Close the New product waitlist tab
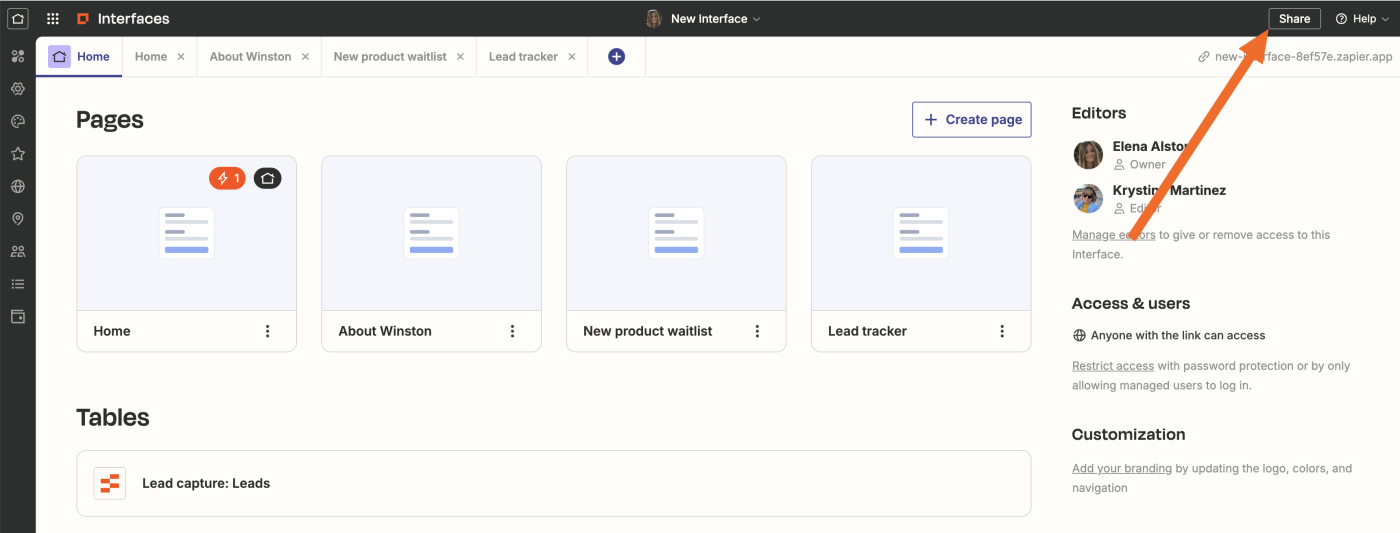 pyautogui.click(x=460, y=57)
